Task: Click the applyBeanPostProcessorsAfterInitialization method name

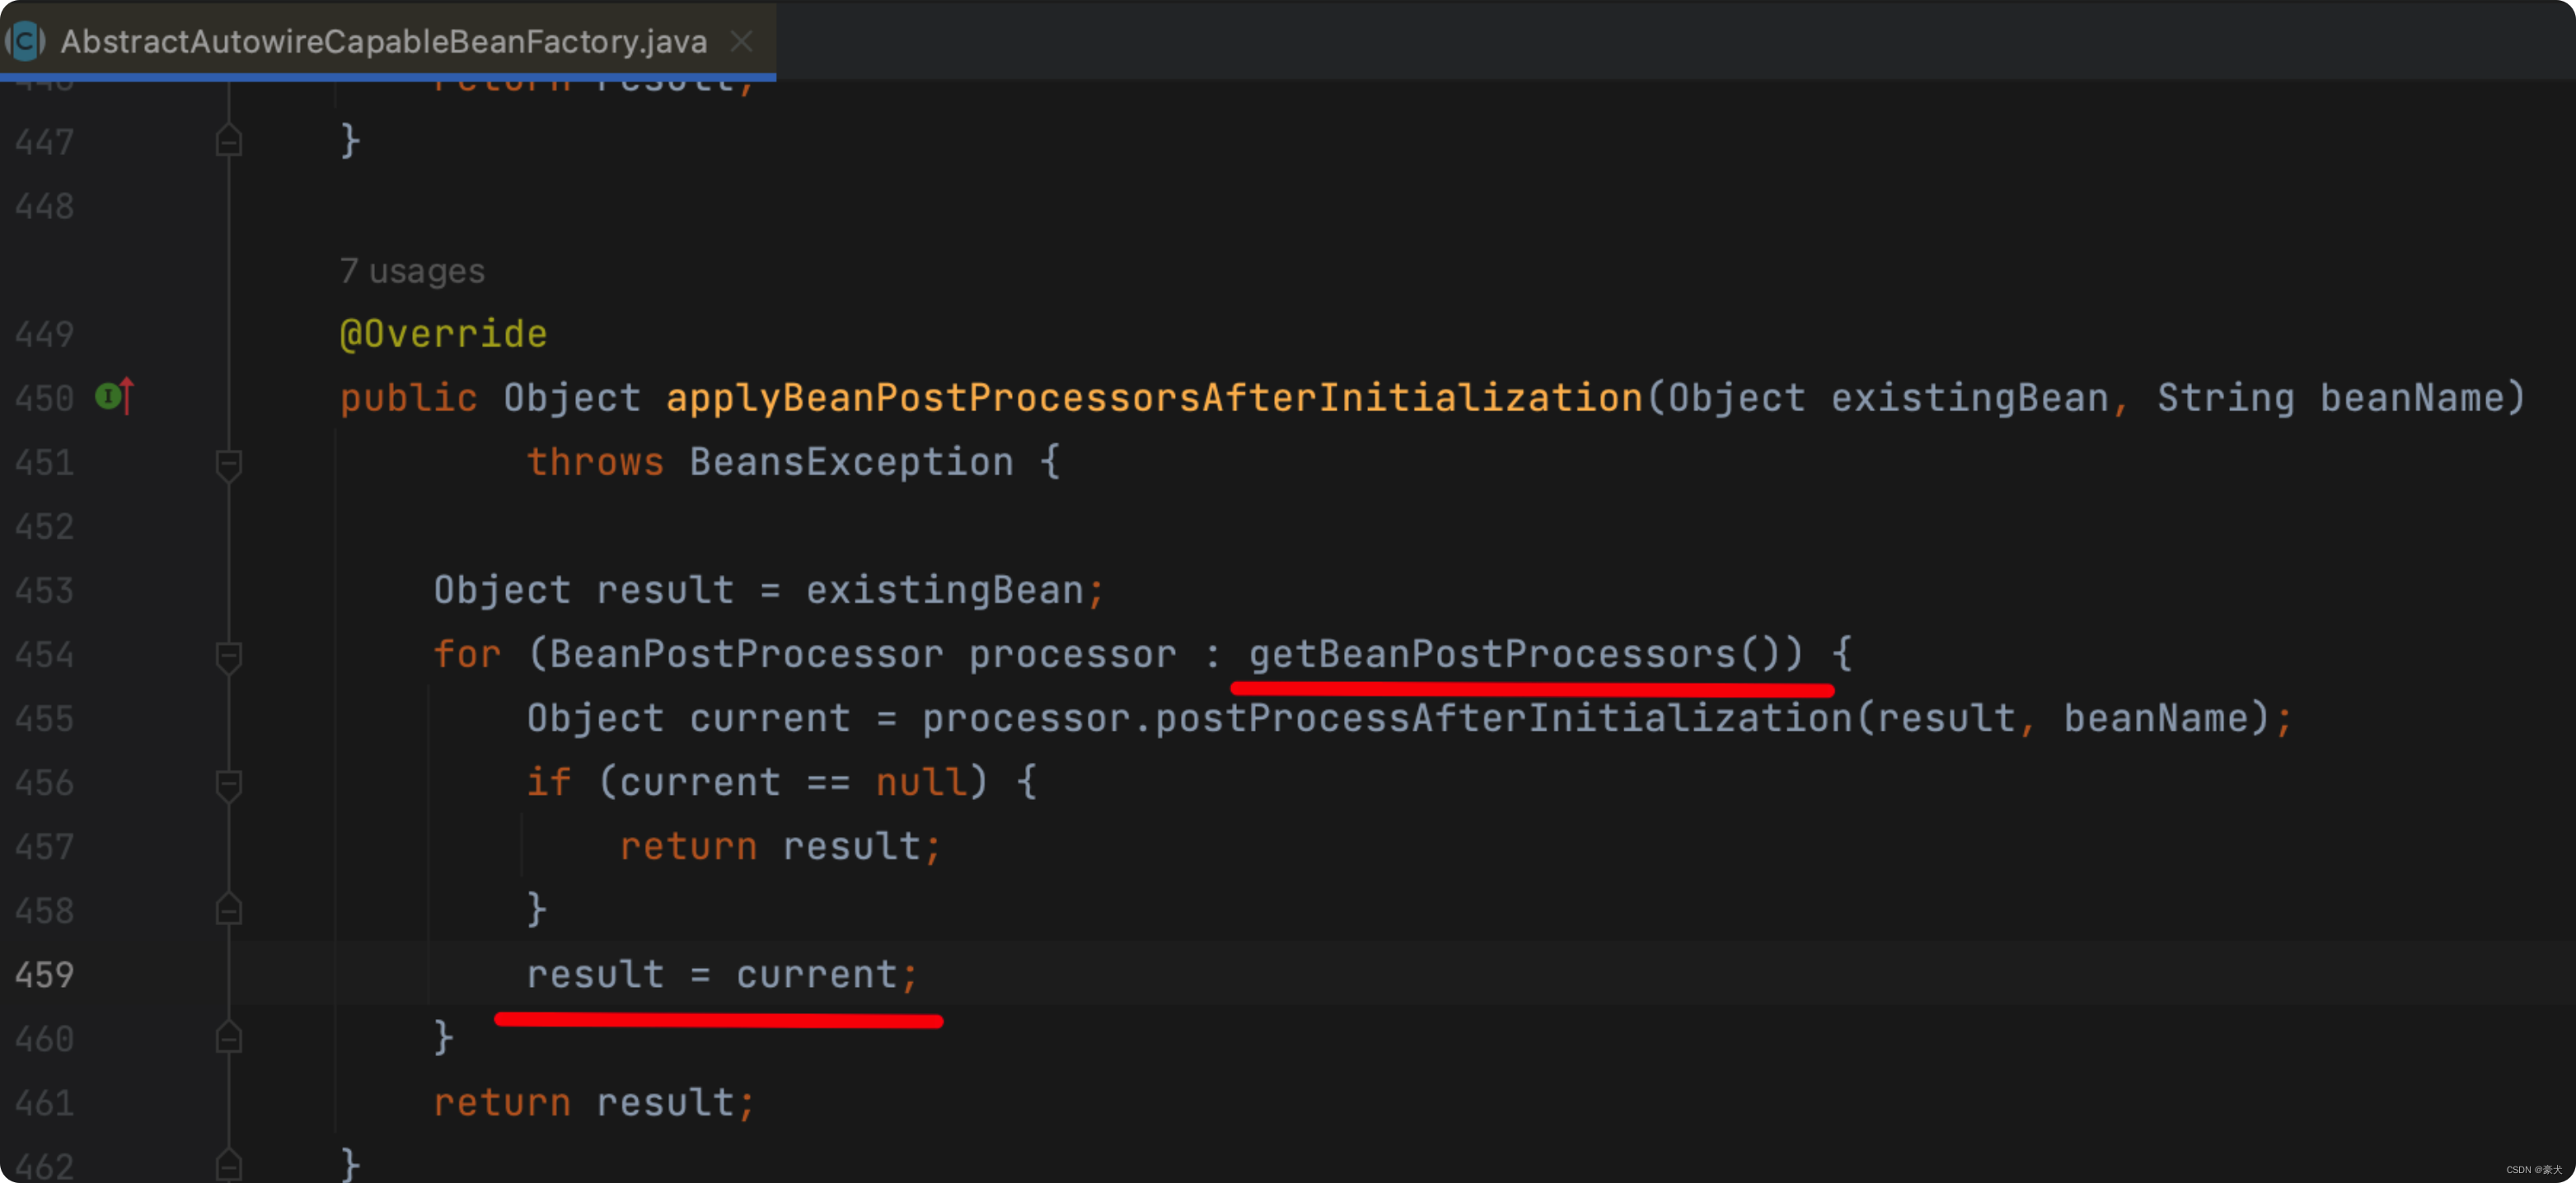Action: click(x=1153, y=398)
